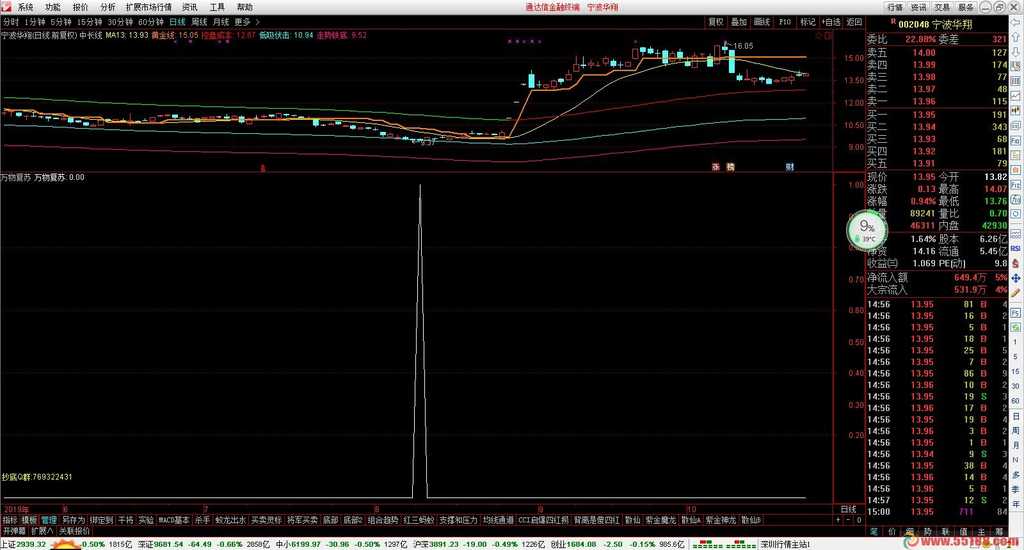Click the 净流入额 649.4万 value
The image size is (1024, 550).
pyautogui.click(x=970, y=278)
